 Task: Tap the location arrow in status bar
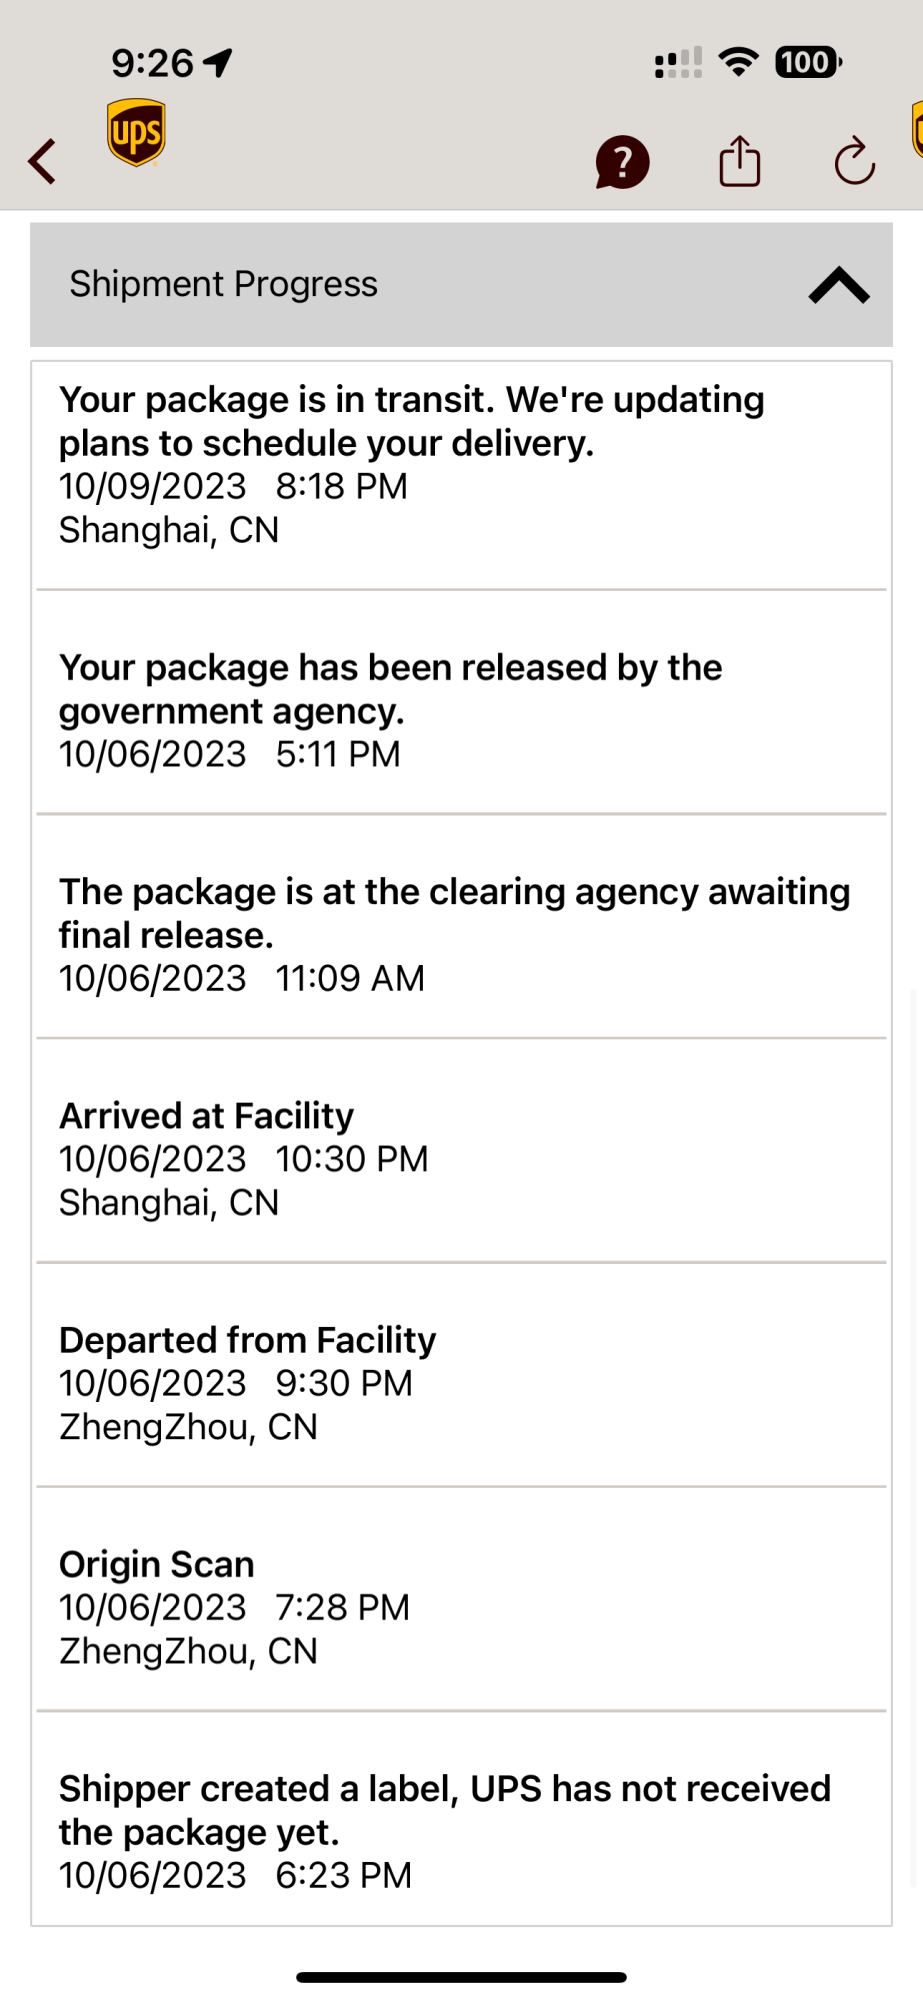(x=218, y=63)
